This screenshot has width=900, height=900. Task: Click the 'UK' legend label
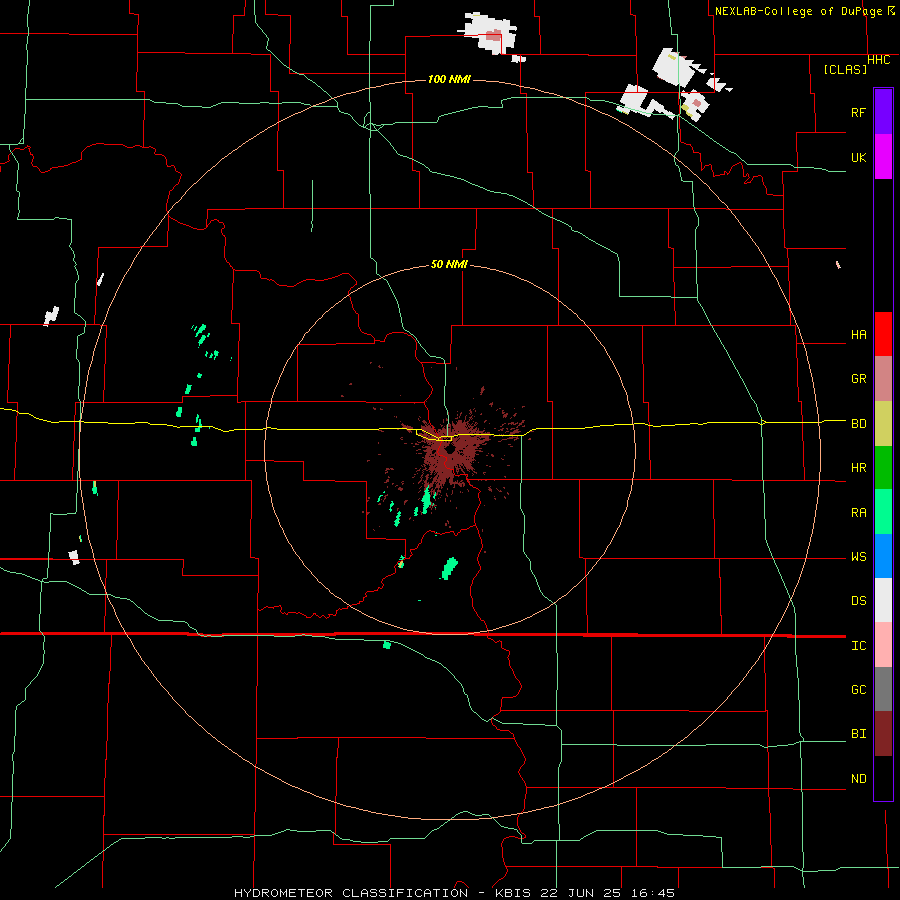[x=858, y=157]
